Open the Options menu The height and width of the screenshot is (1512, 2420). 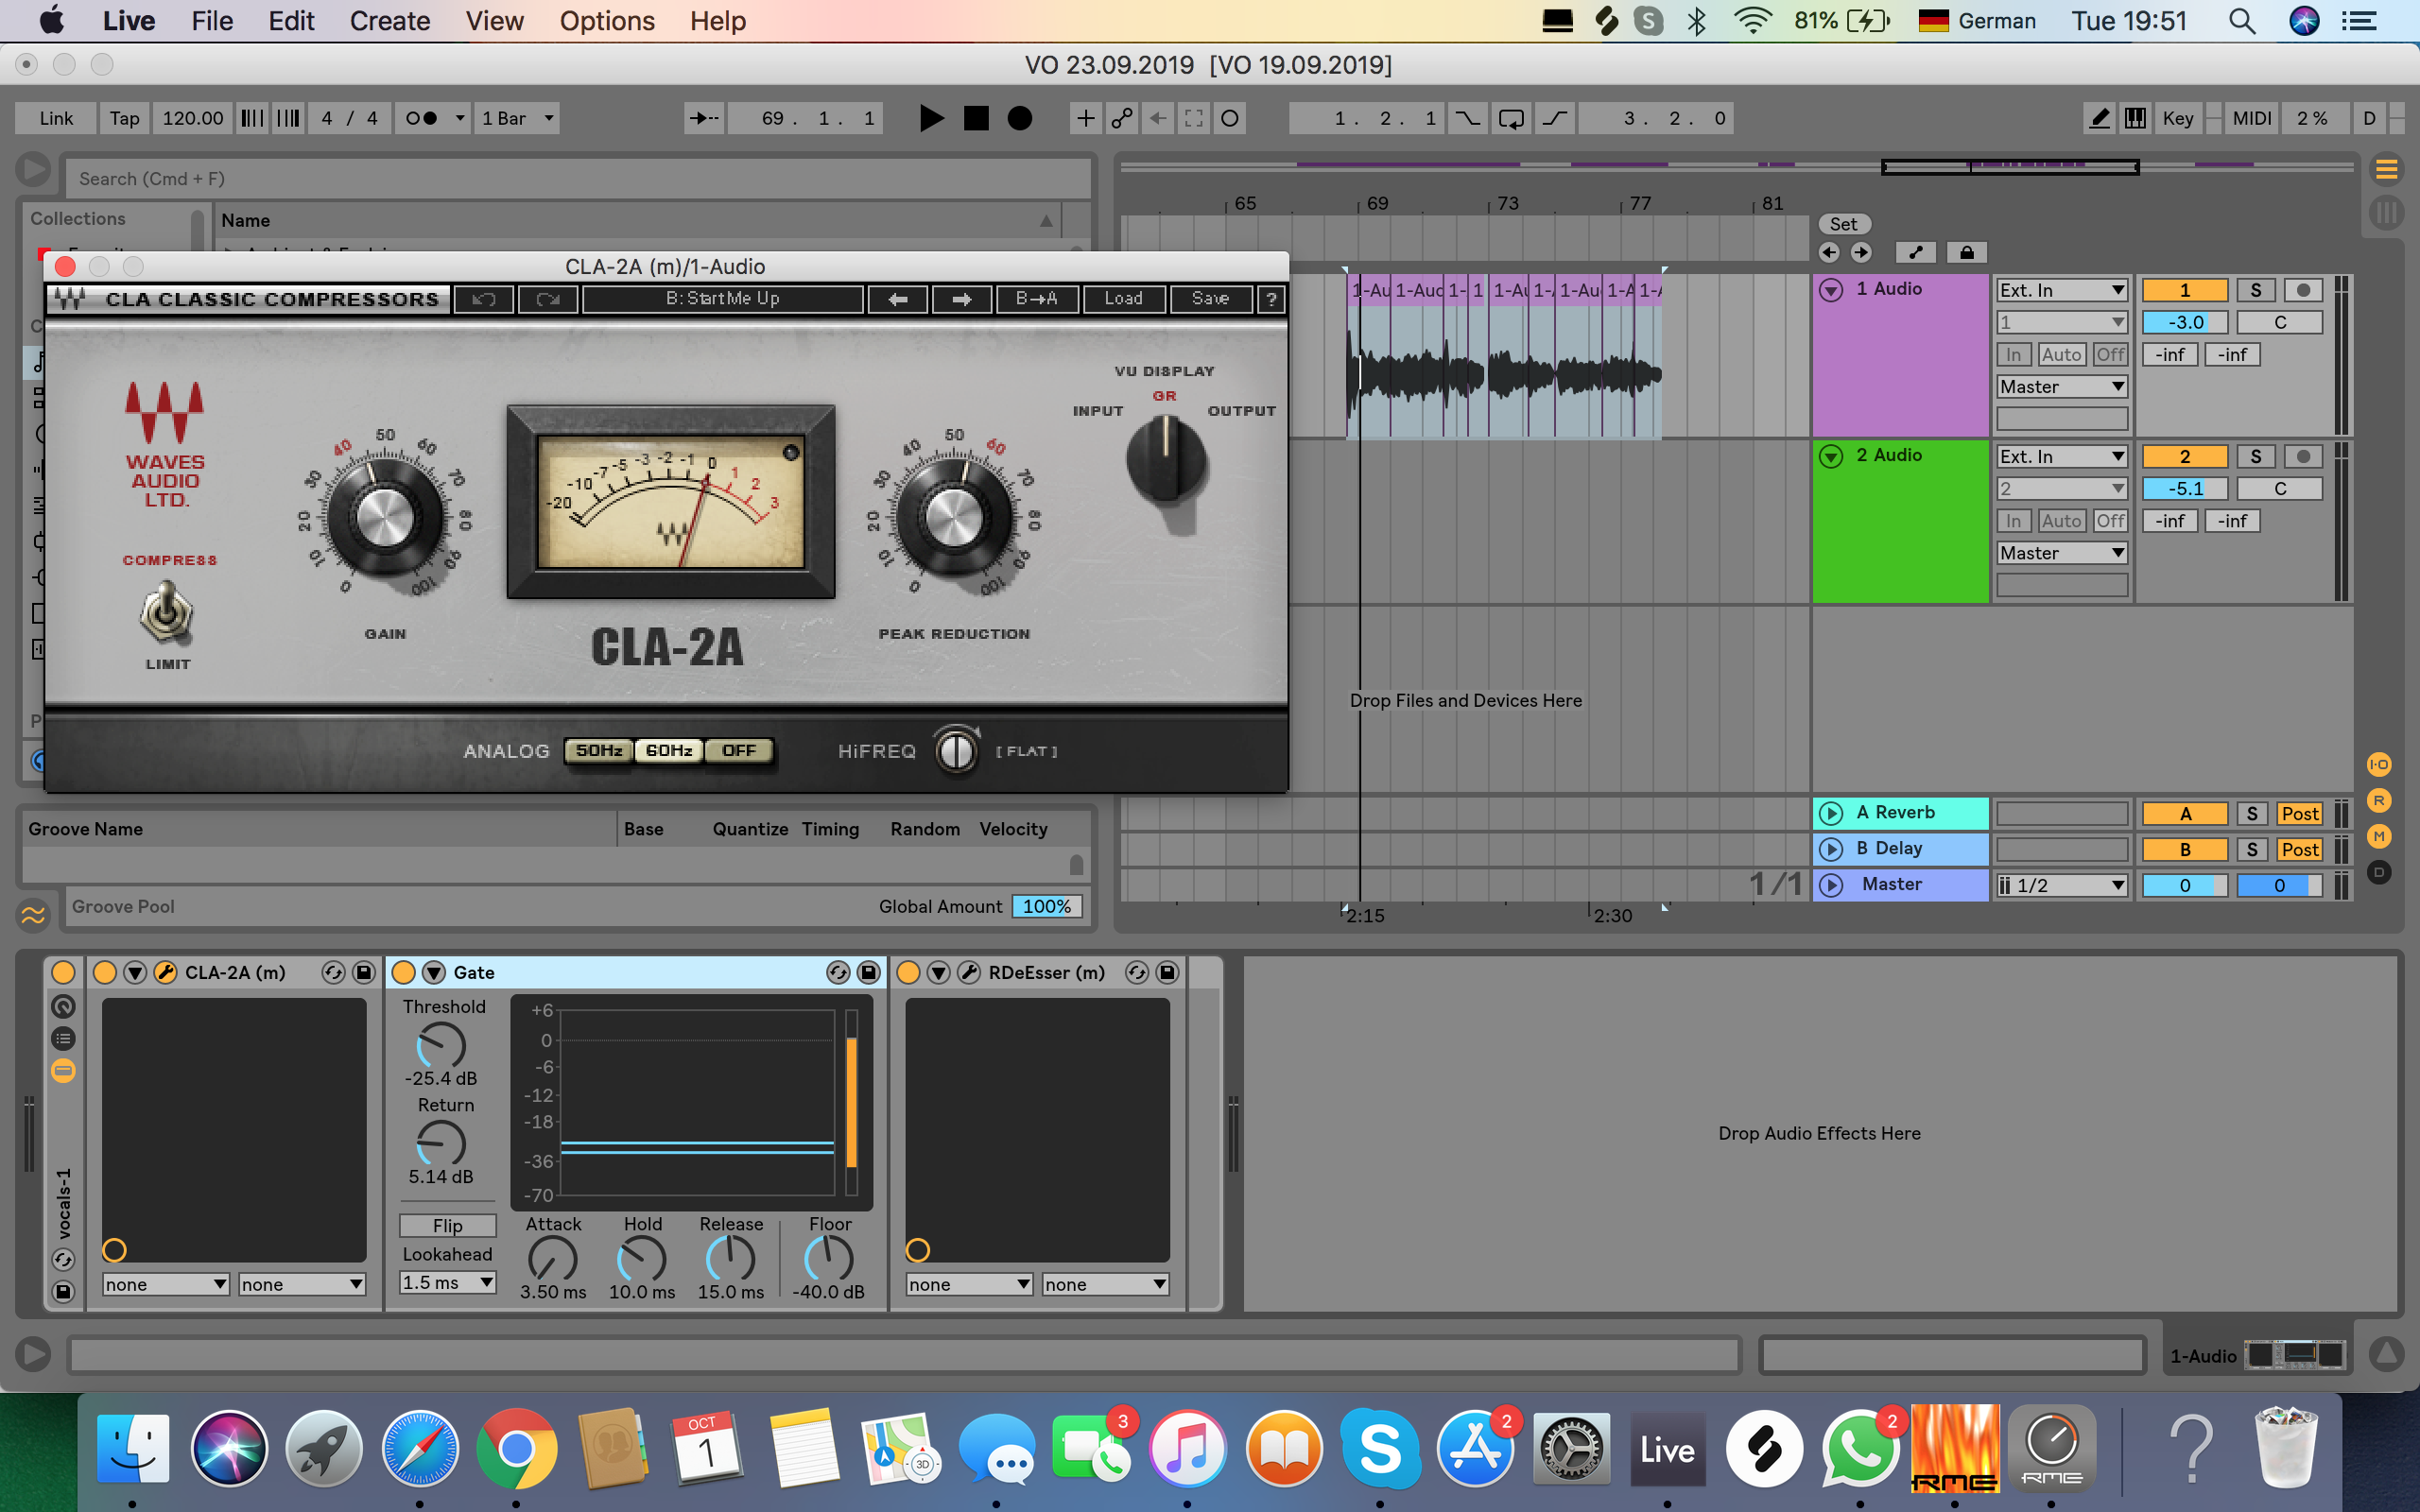coord(606,21)
